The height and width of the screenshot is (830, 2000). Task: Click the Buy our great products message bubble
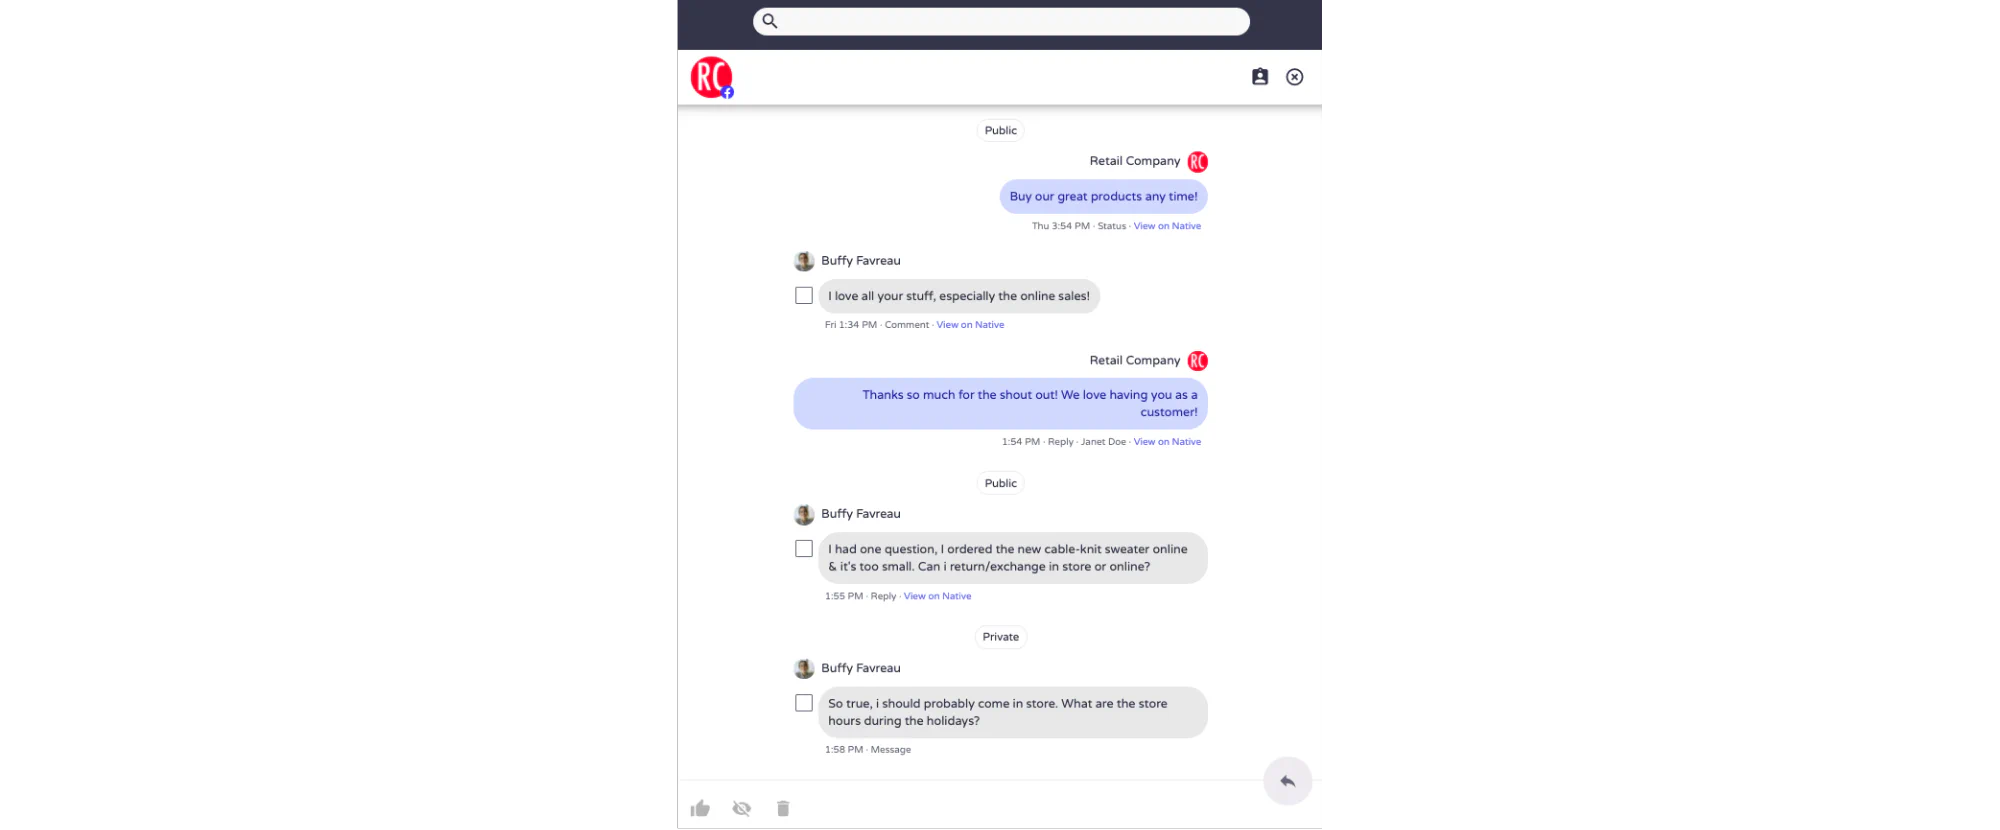[x=1103, y=197]
